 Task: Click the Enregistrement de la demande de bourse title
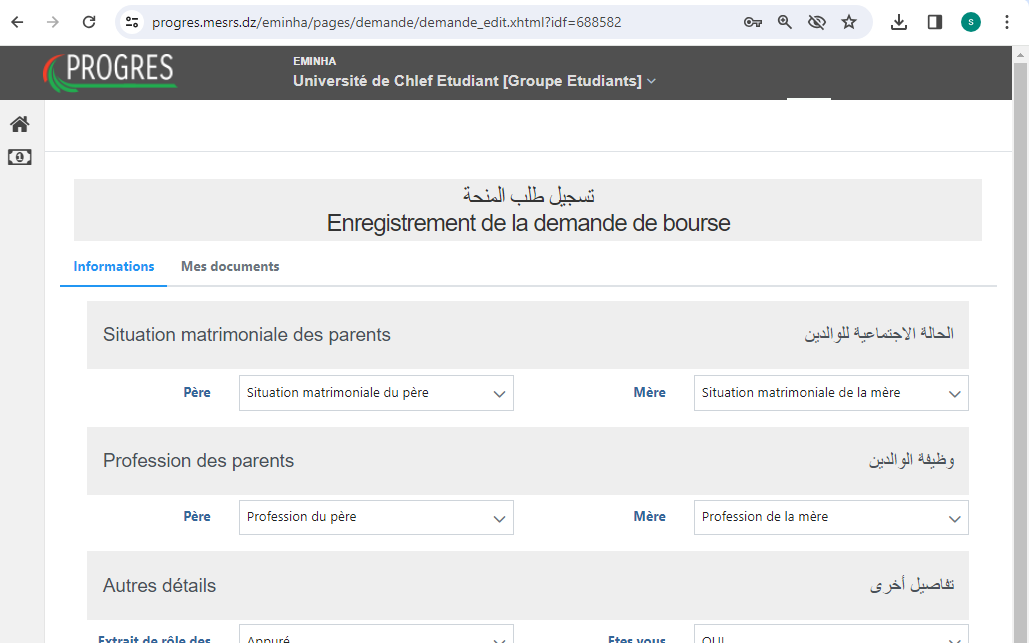pos(528,223)
